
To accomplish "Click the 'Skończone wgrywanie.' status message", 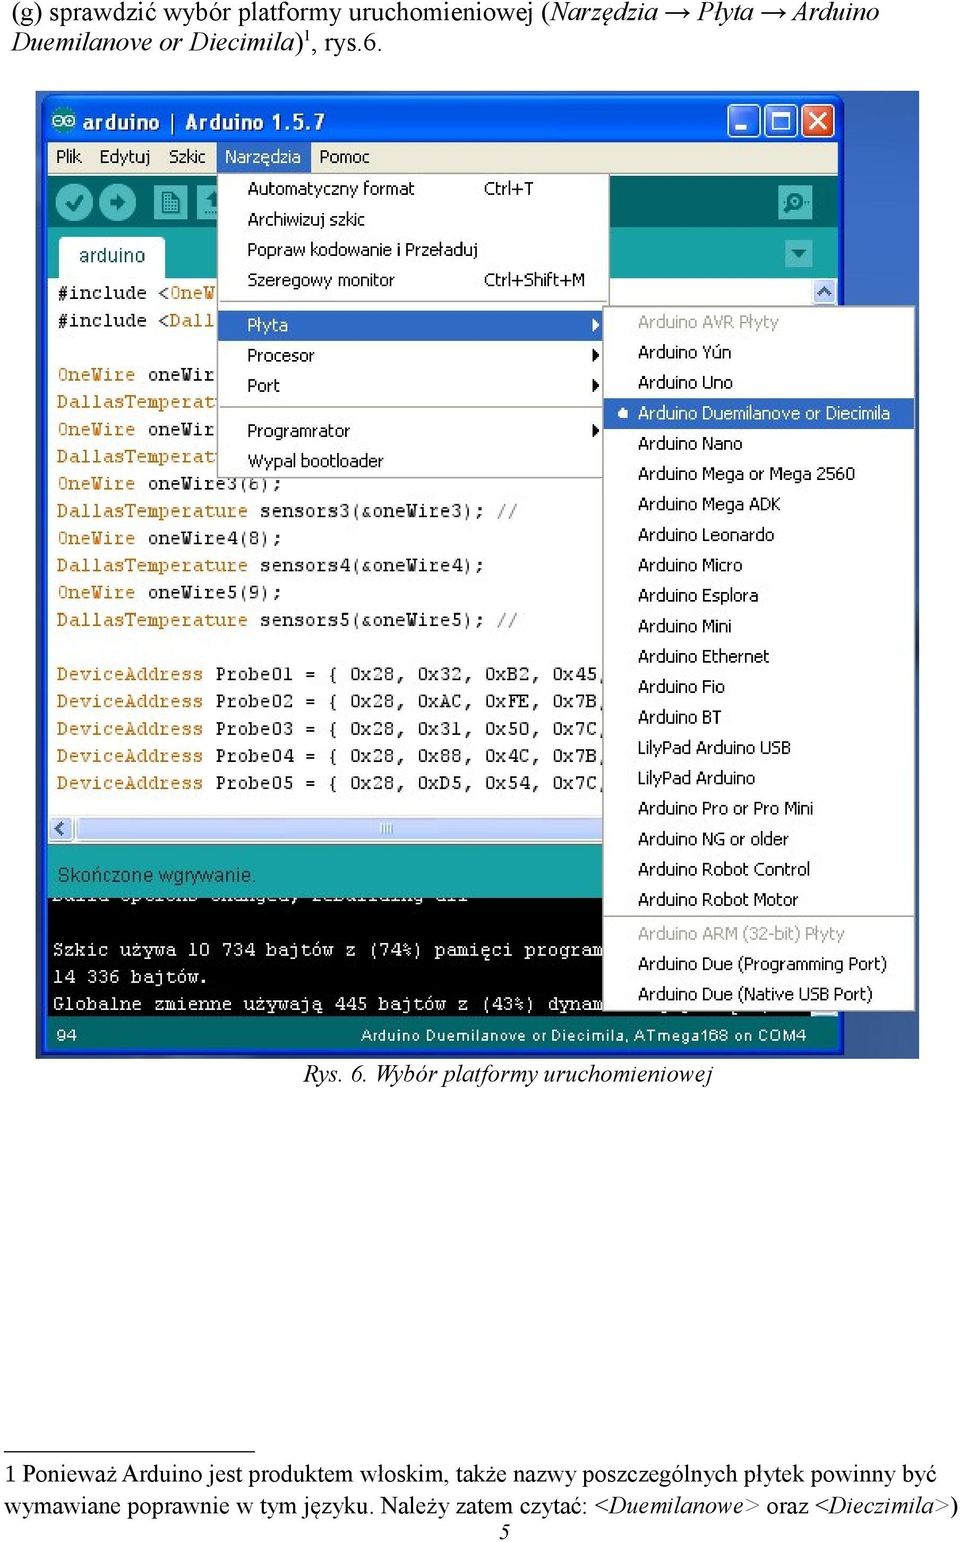I will click(156, 875).
